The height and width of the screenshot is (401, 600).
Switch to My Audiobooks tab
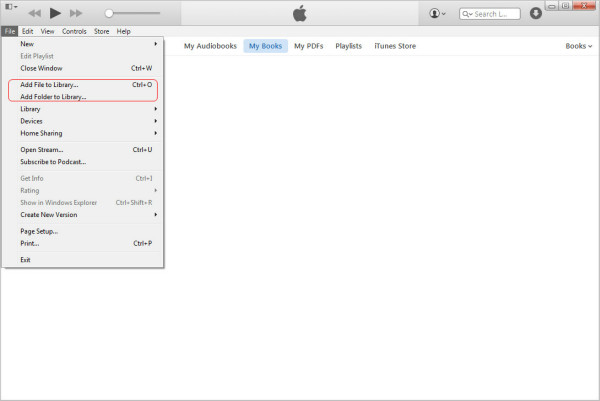coord(210,46)
